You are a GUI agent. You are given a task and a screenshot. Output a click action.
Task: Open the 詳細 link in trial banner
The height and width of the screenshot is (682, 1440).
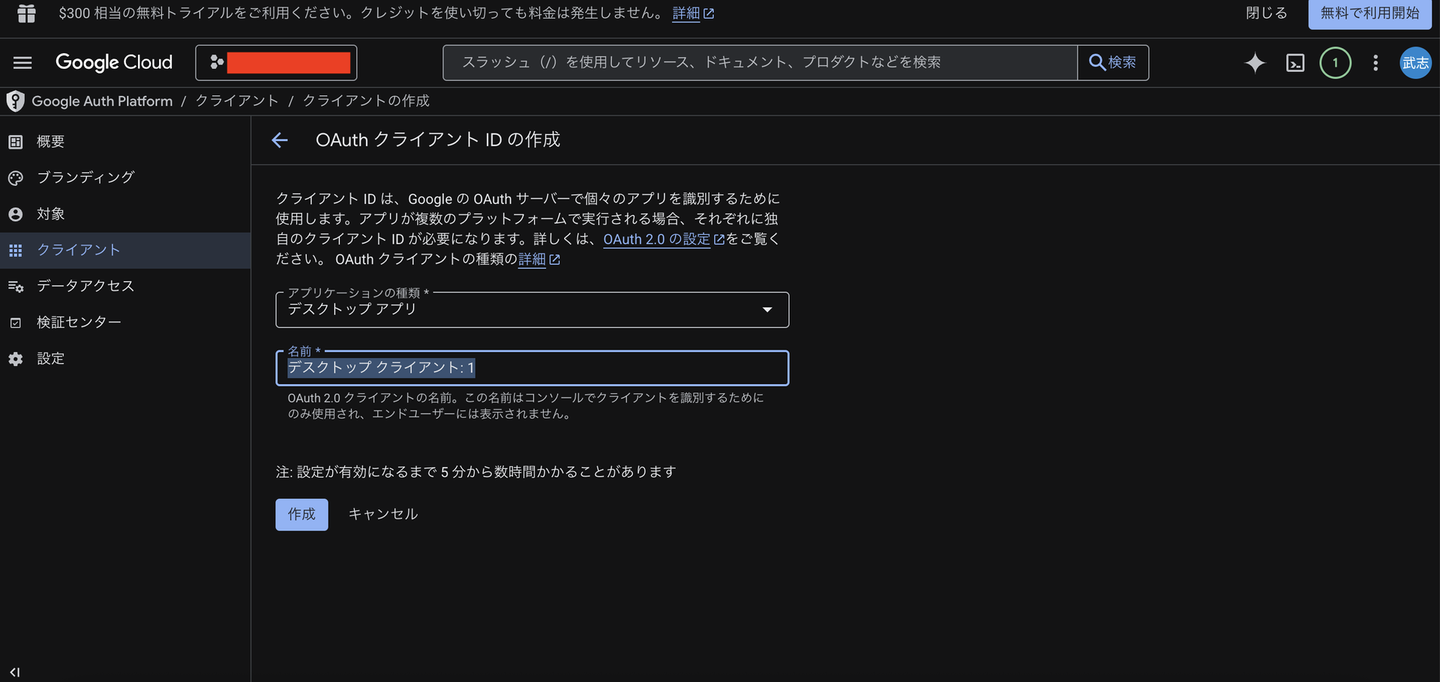(693, 13)
